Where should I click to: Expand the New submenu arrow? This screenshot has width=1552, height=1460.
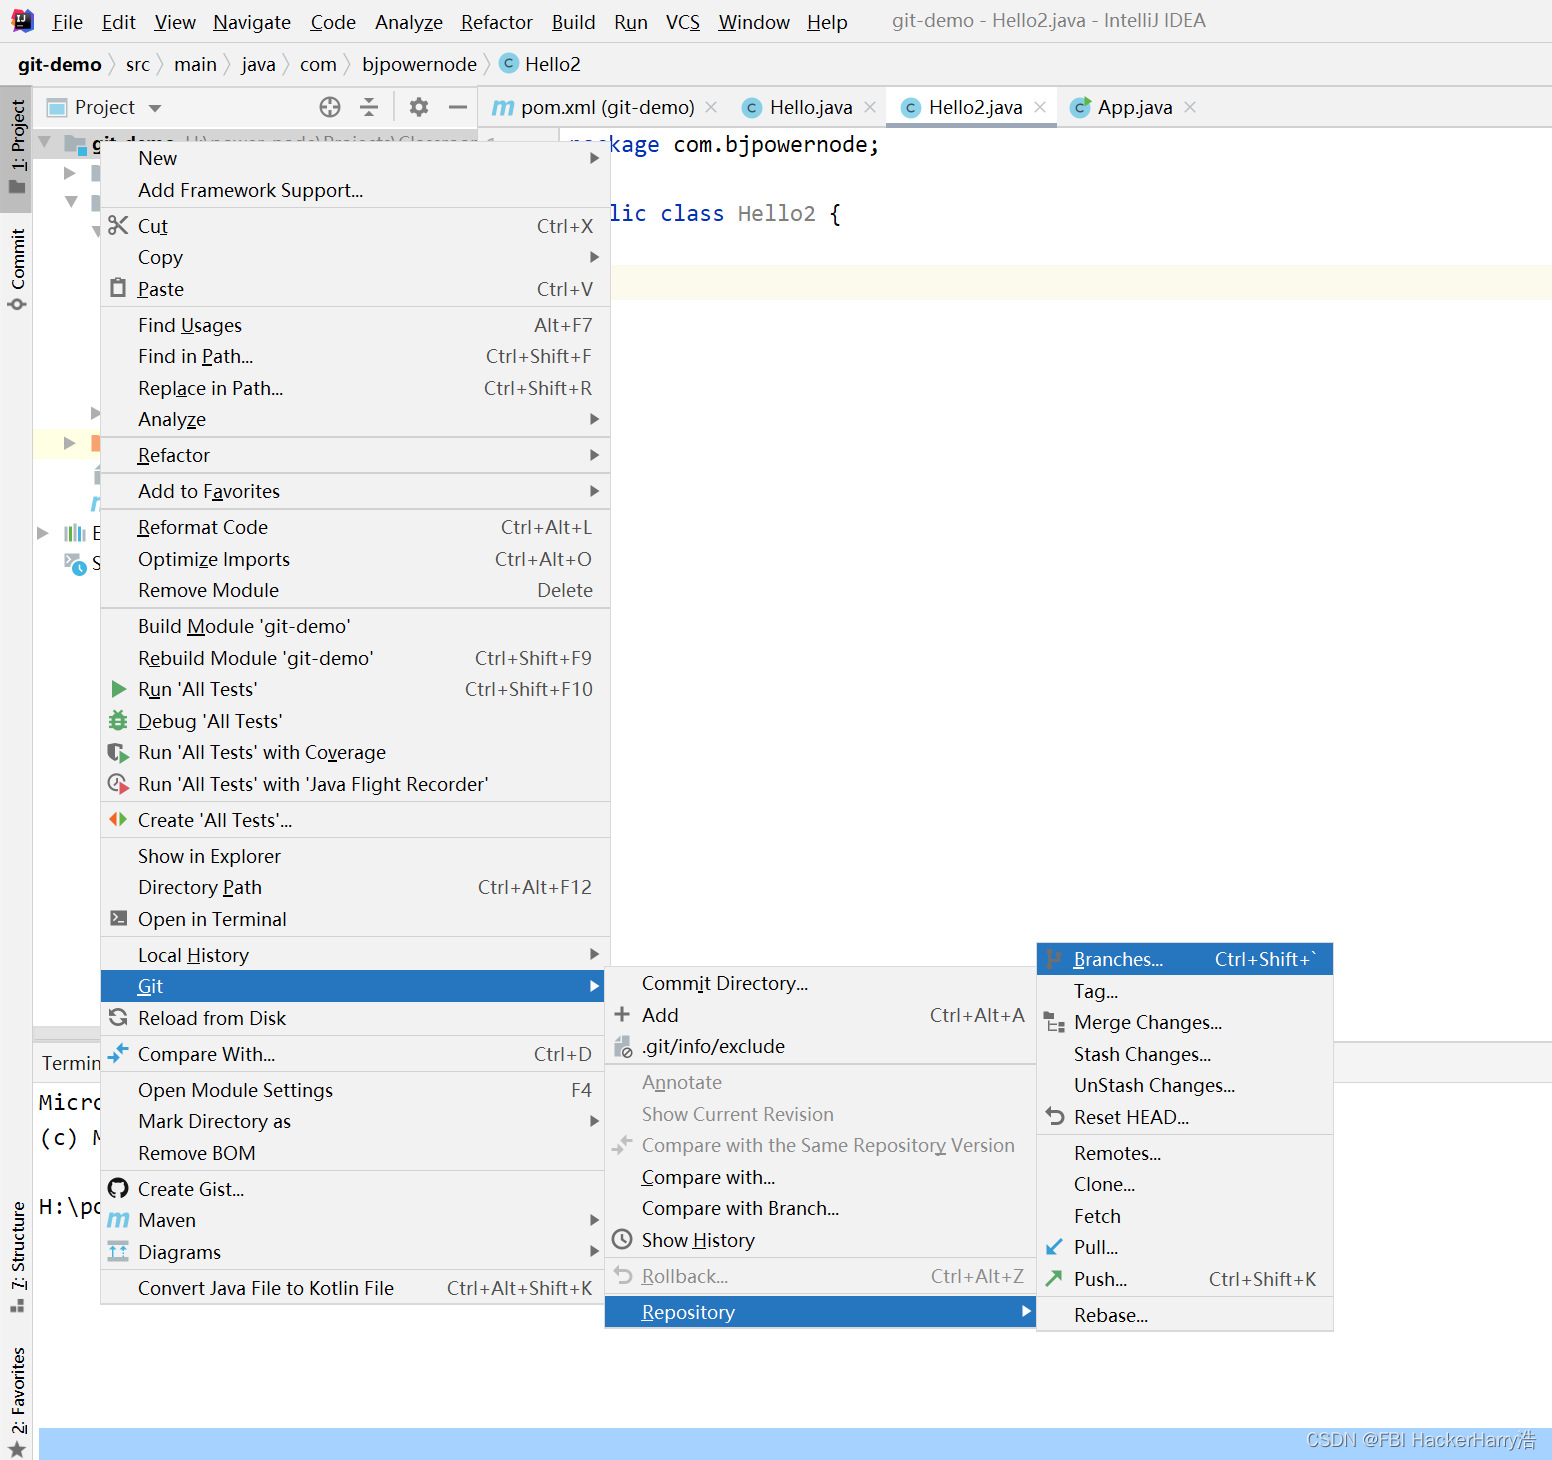[x=595, y=158]
